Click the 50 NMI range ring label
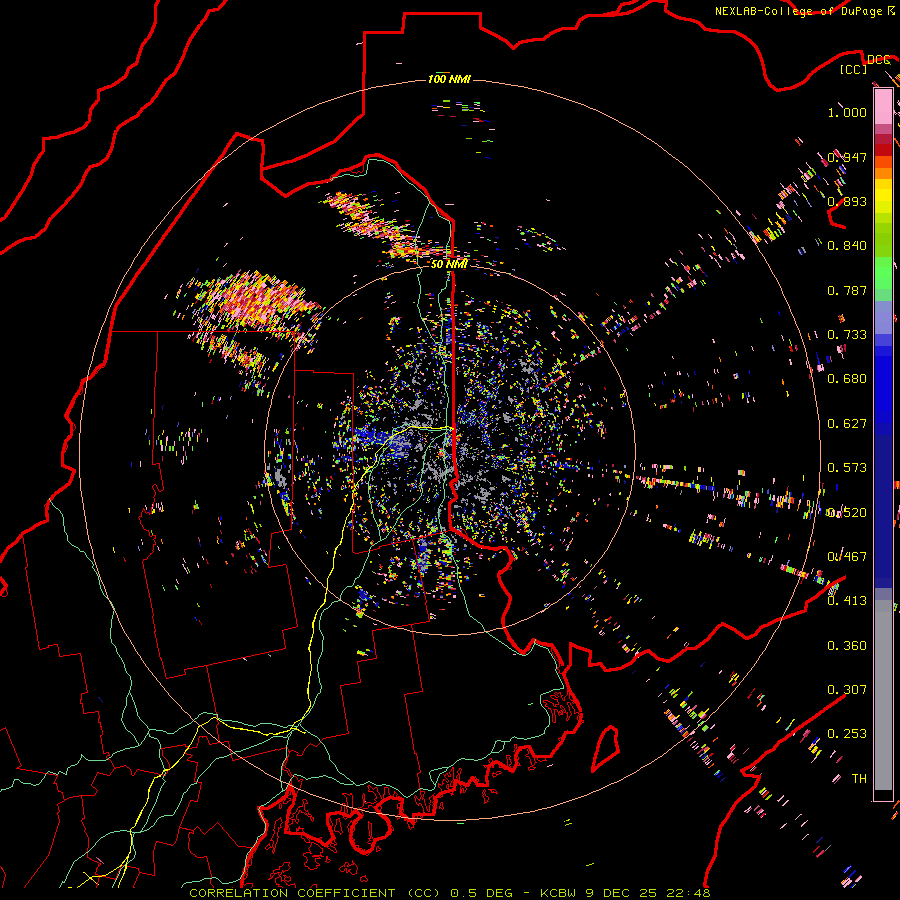This screenshot has height=900, width=900. click(449, 264)
